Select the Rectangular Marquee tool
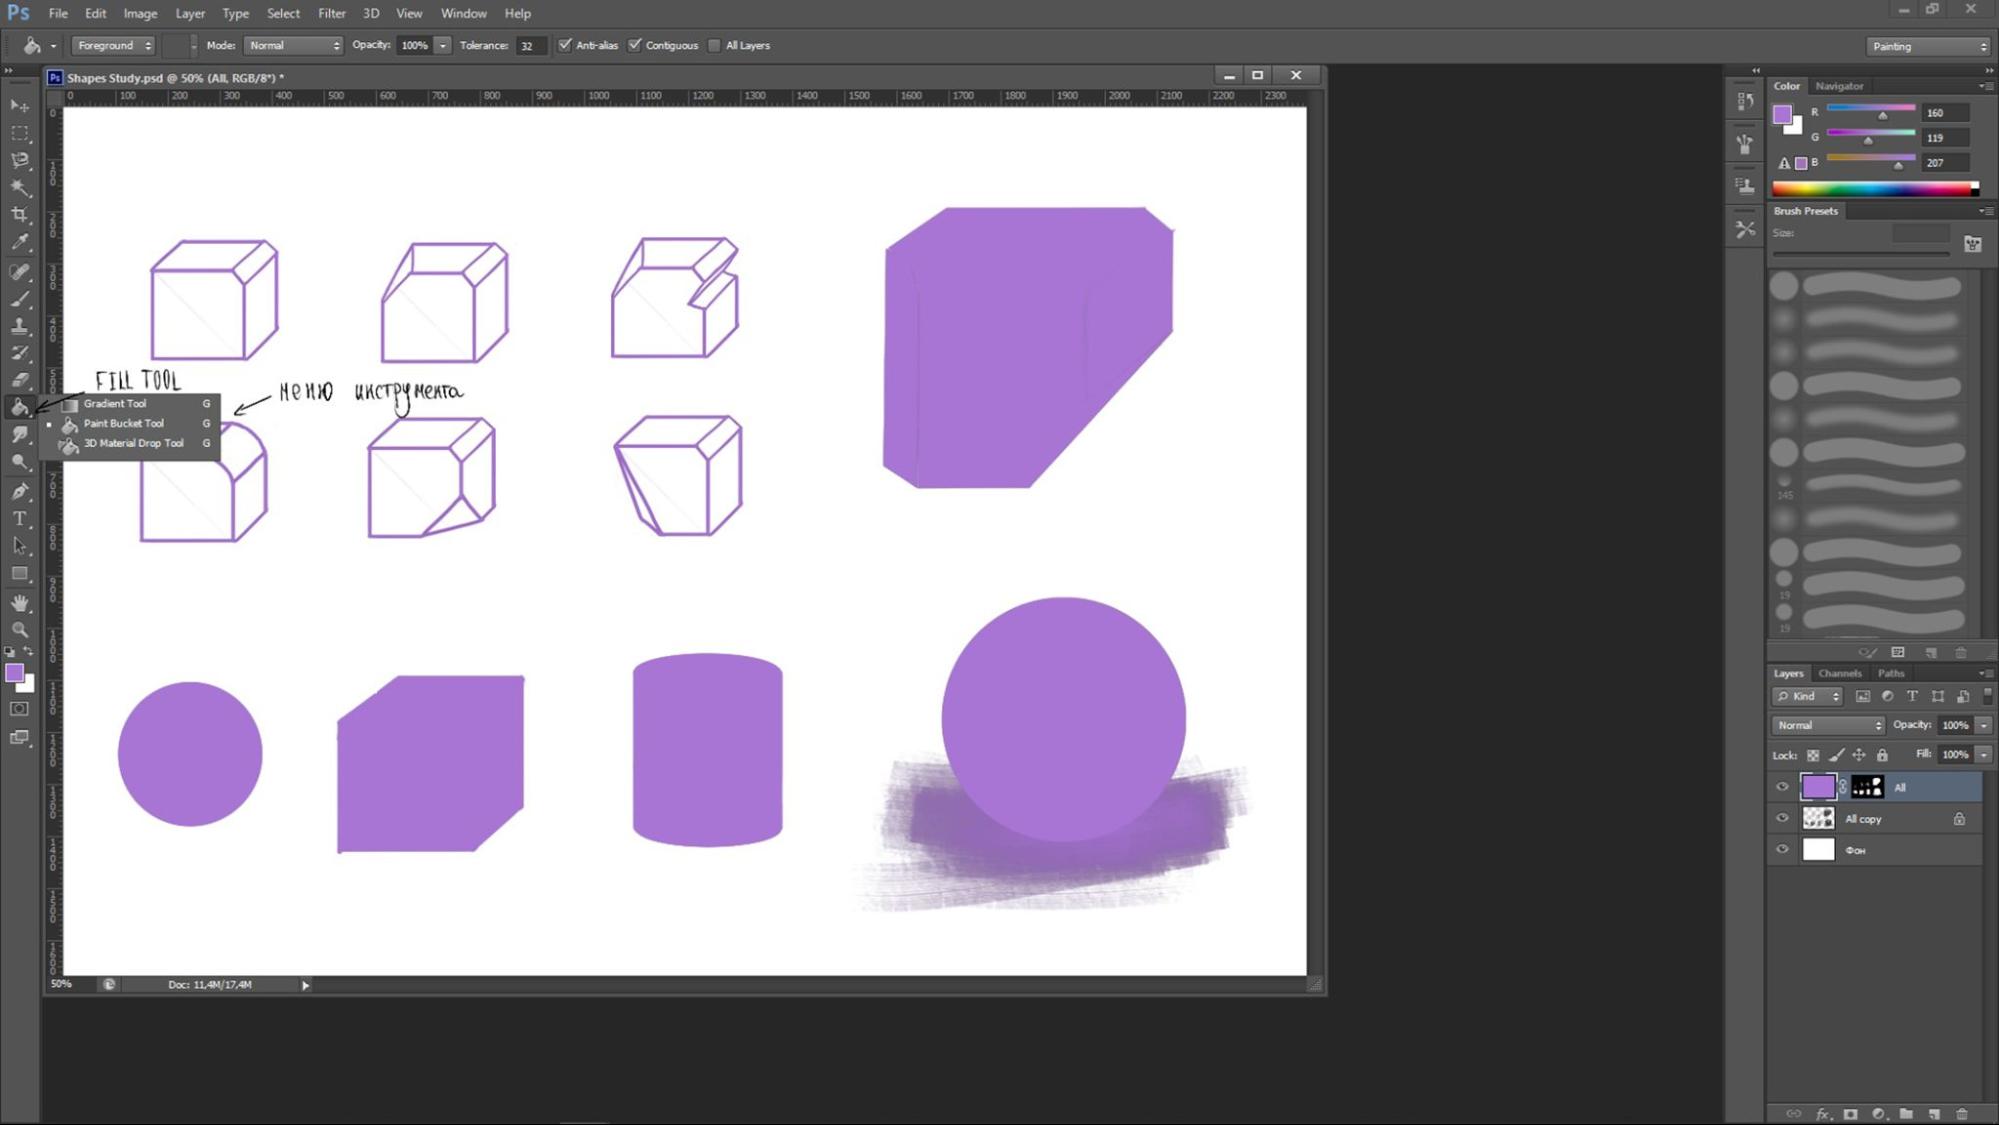 pyautogui.click(x=20, y=133)
